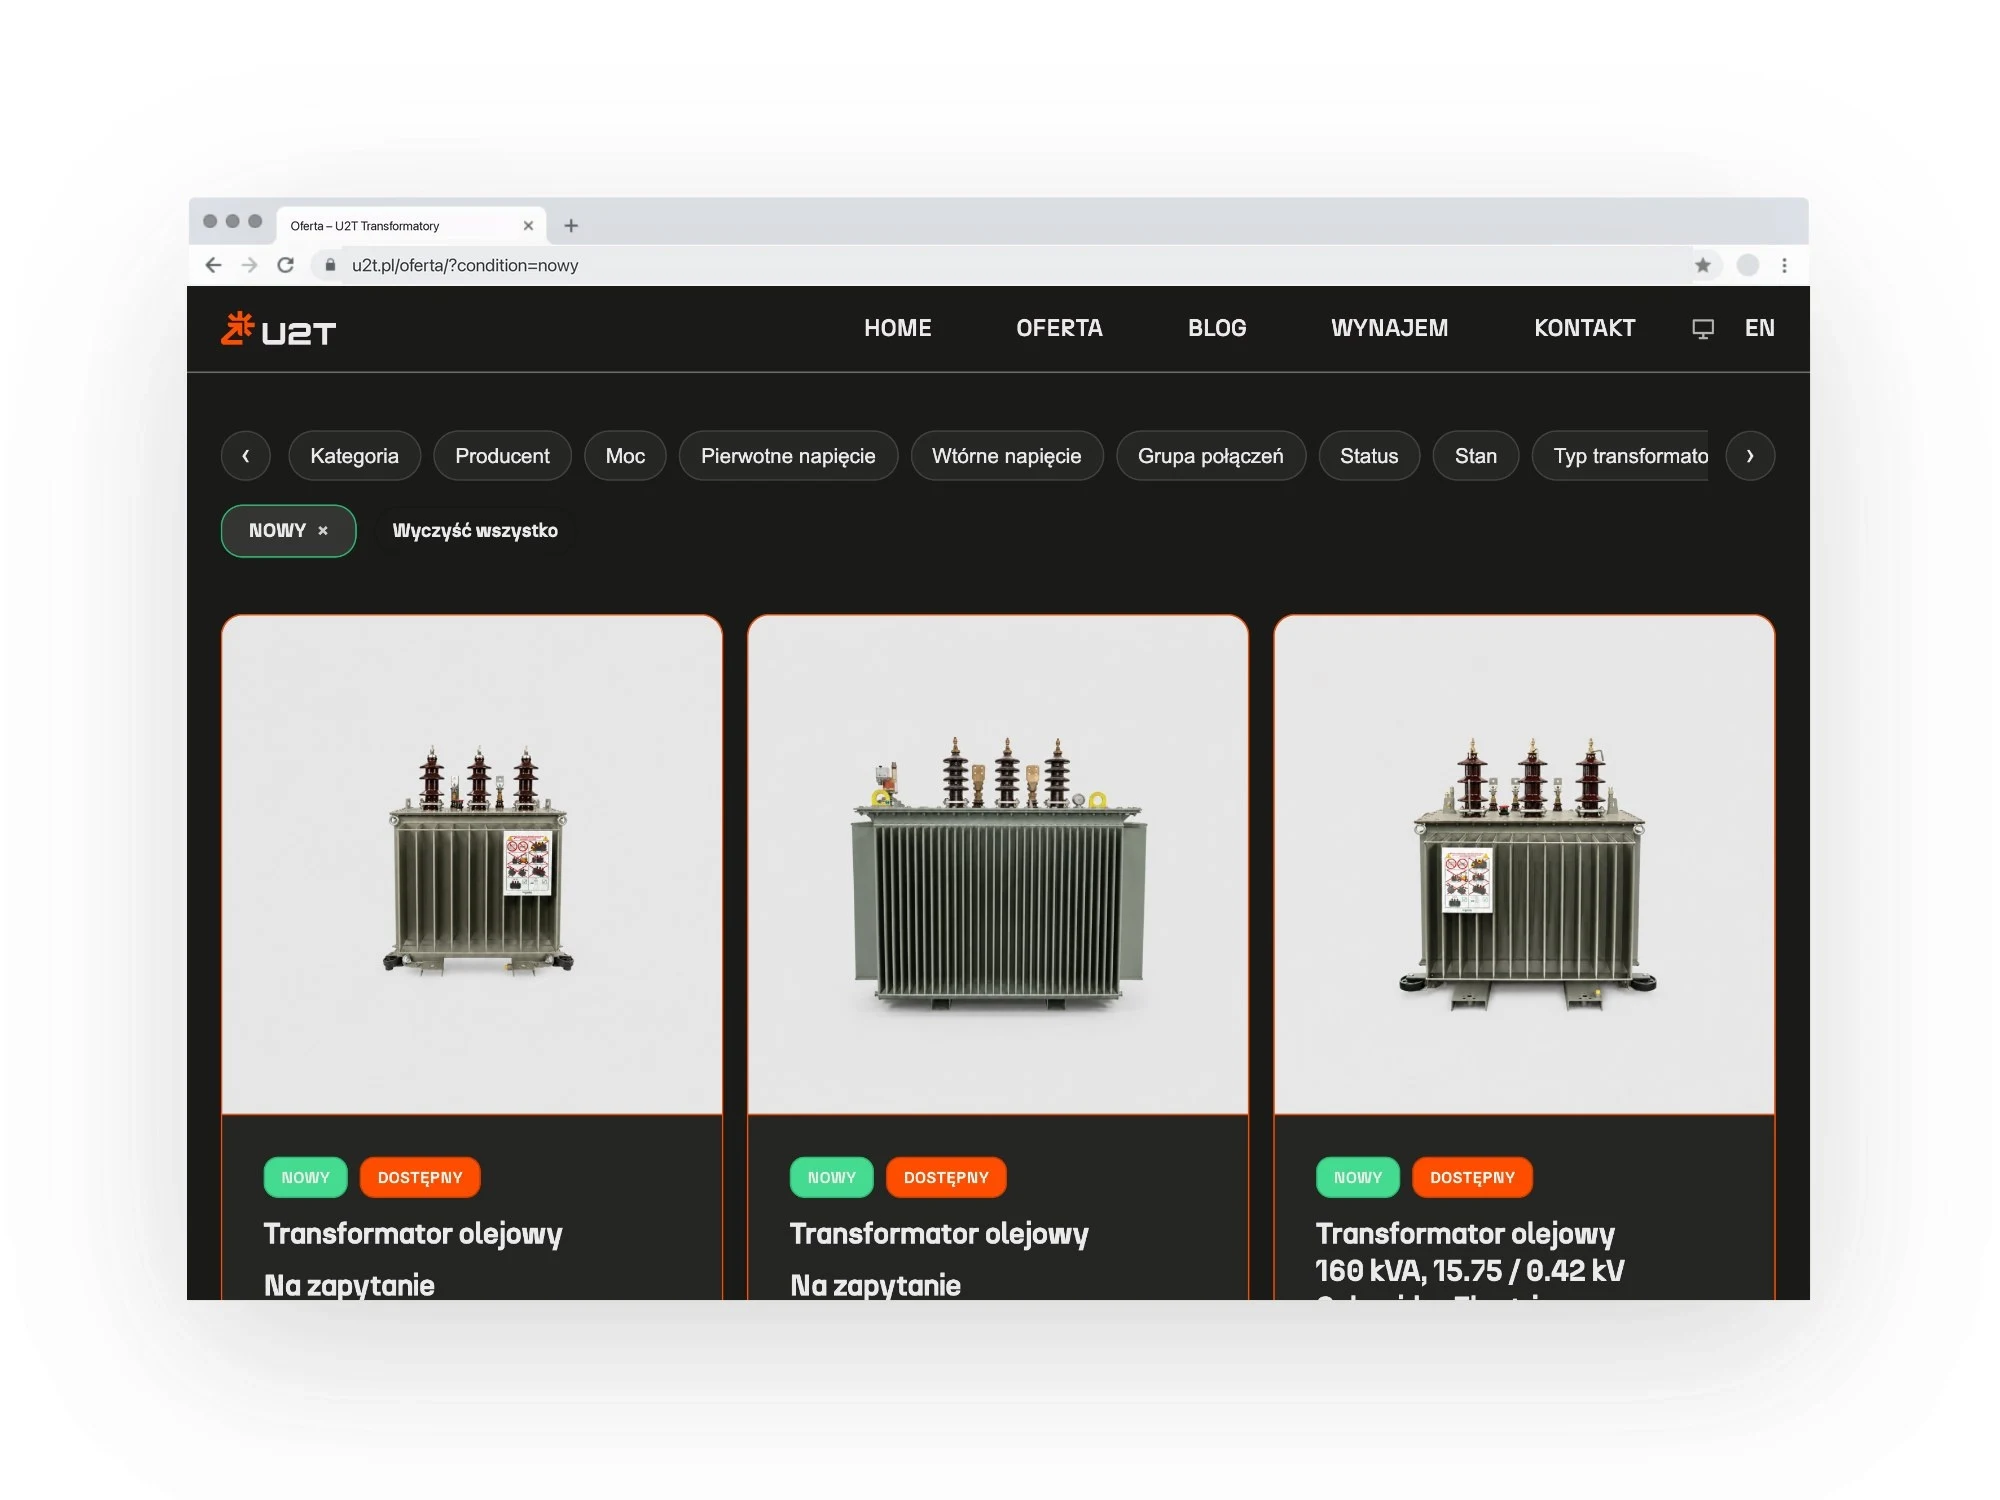Click the browser profile avatar icon
Screen dimensions: 2000x1500
(x=1748, y=265)
